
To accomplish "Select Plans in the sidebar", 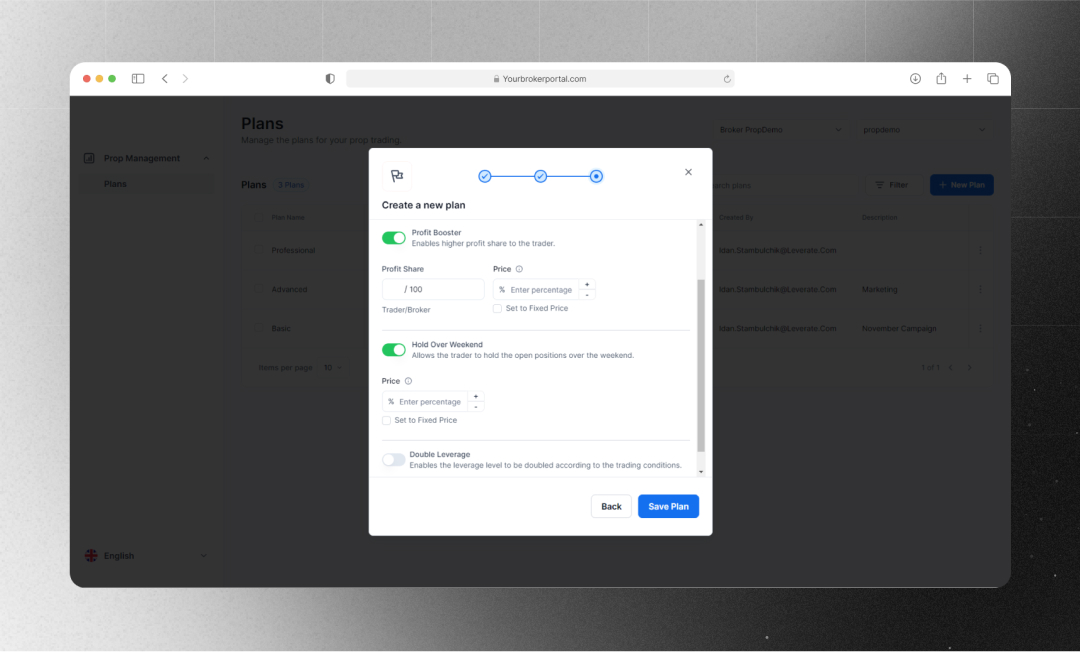I will coord(116,184).
